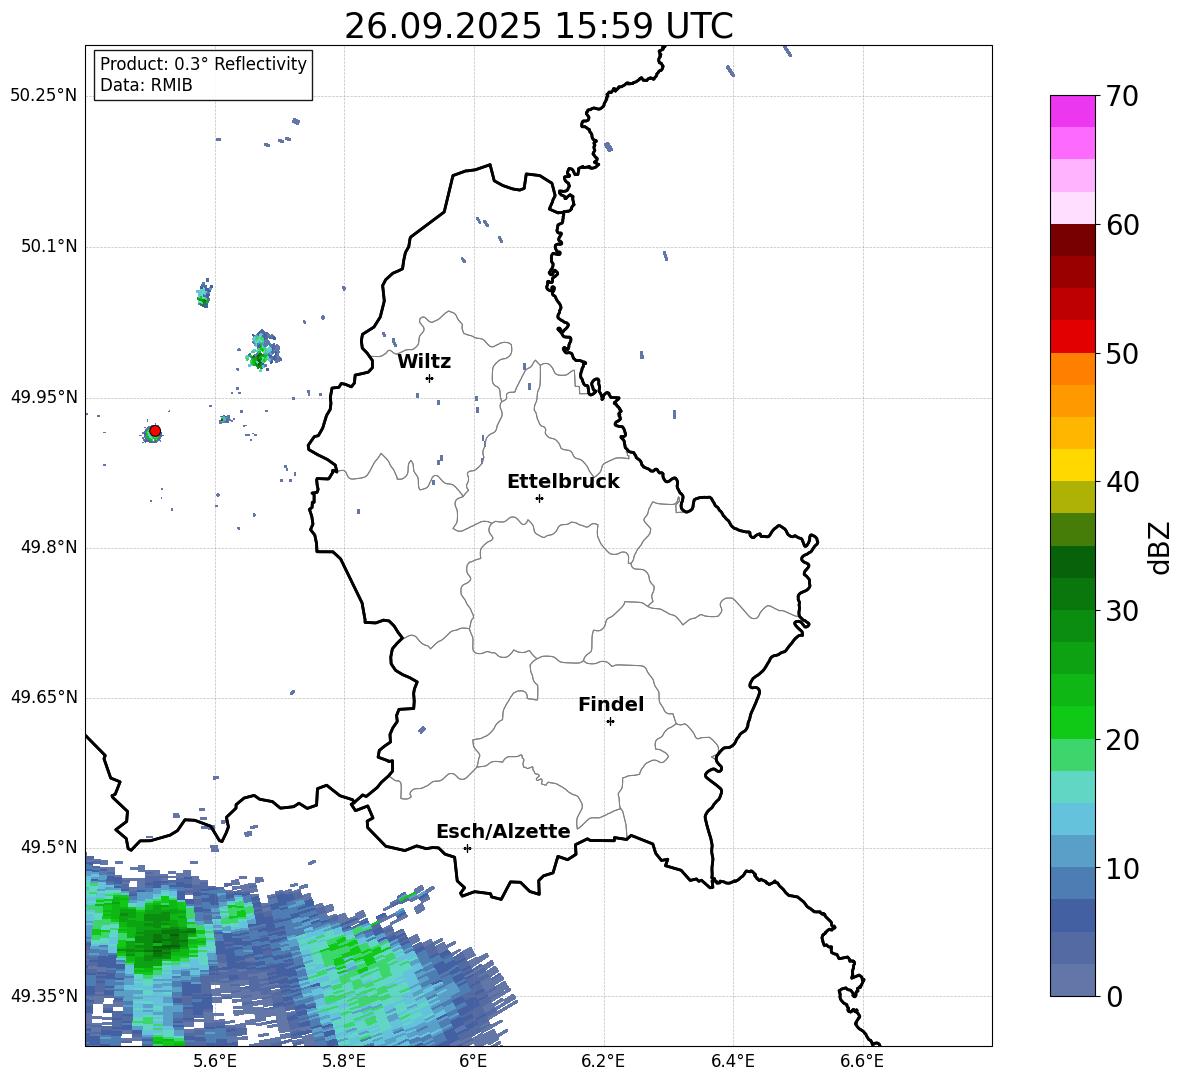Pick the turquoise swatch between 10 and 20
Viewport: 1184px width, 1081px height.
1072,787
